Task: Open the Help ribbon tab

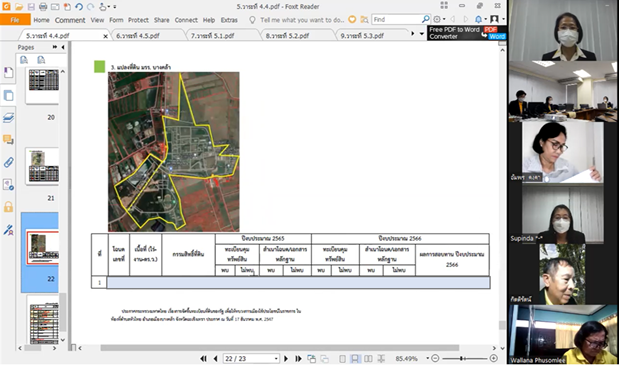Action: tap(209, 20)
